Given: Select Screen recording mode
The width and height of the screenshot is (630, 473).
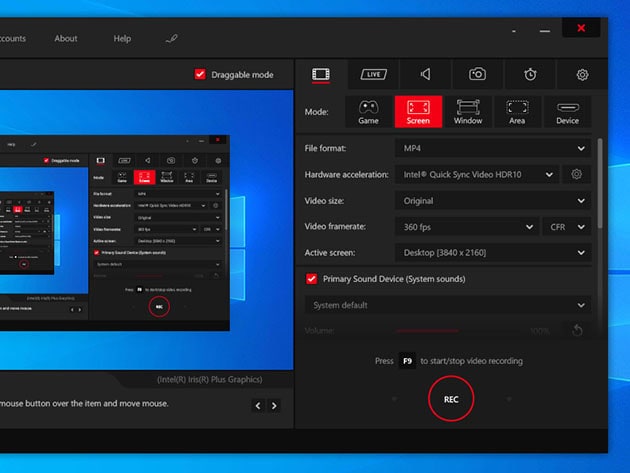Looking at the screenshot, I should [418, 112].
